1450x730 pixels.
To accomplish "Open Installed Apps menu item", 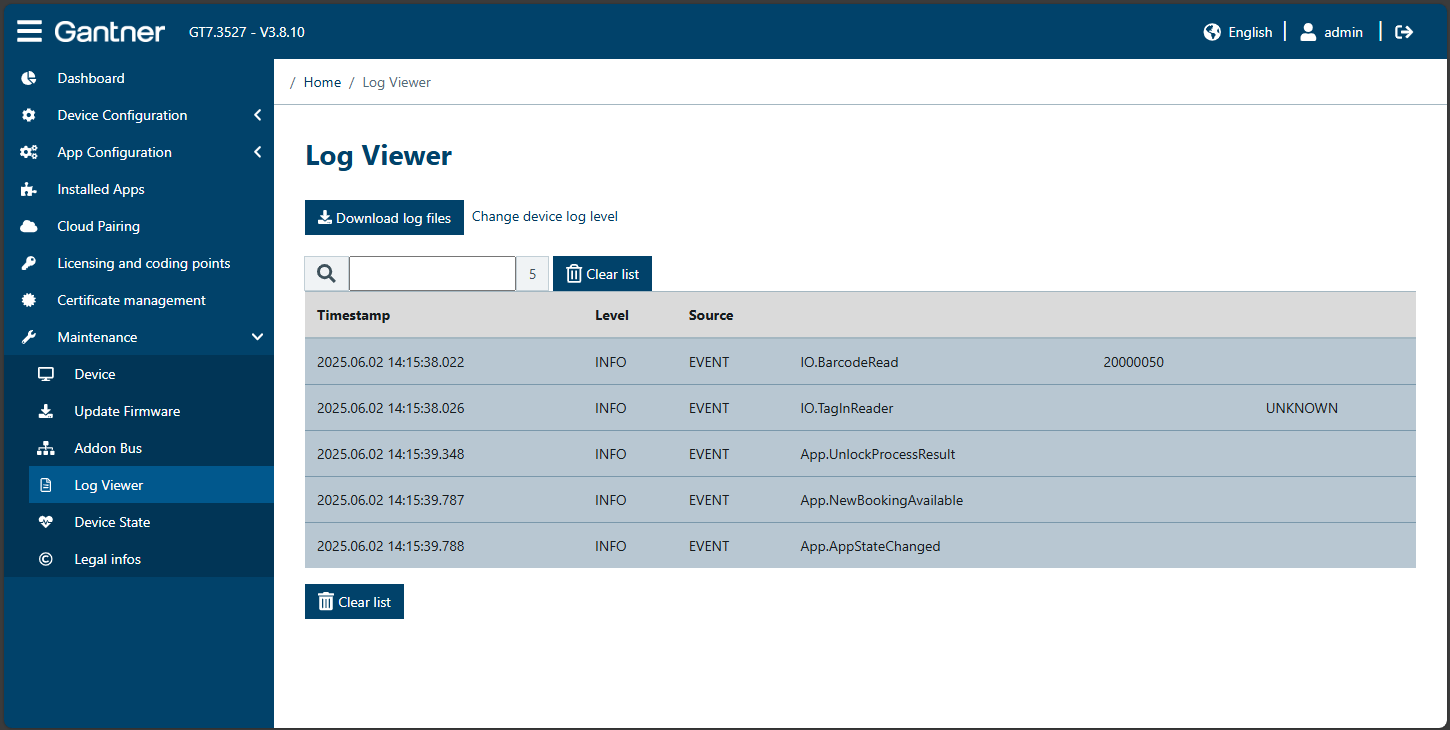I will click(101, 189).
